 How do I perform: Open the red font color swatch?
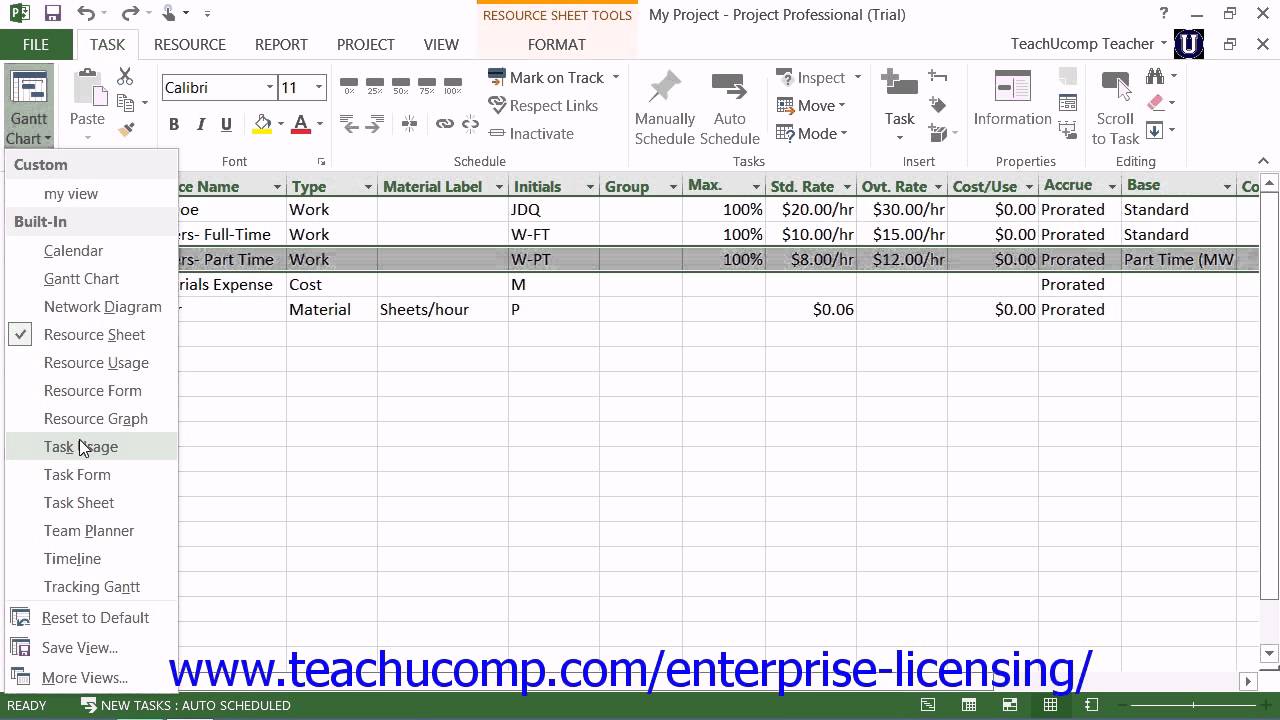pos(300,124)
